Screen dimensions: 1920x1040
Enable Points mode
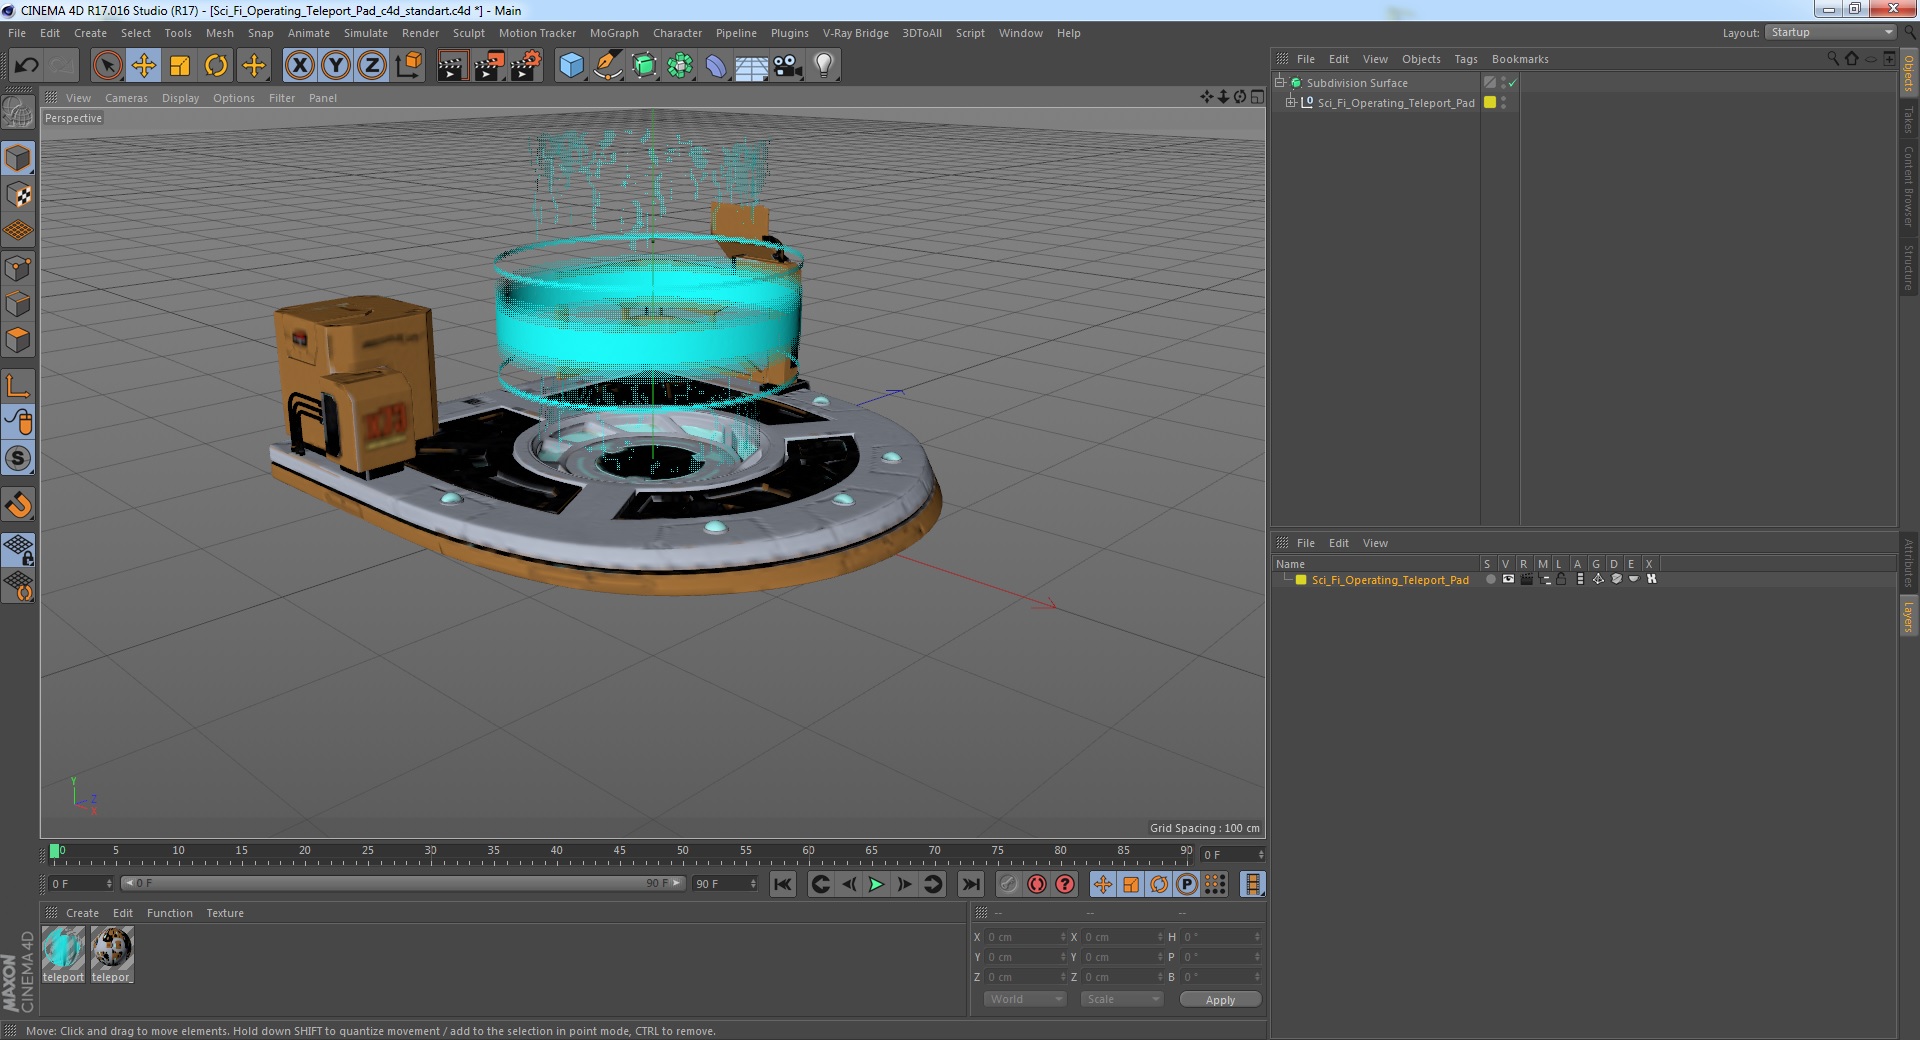point(18,267)
